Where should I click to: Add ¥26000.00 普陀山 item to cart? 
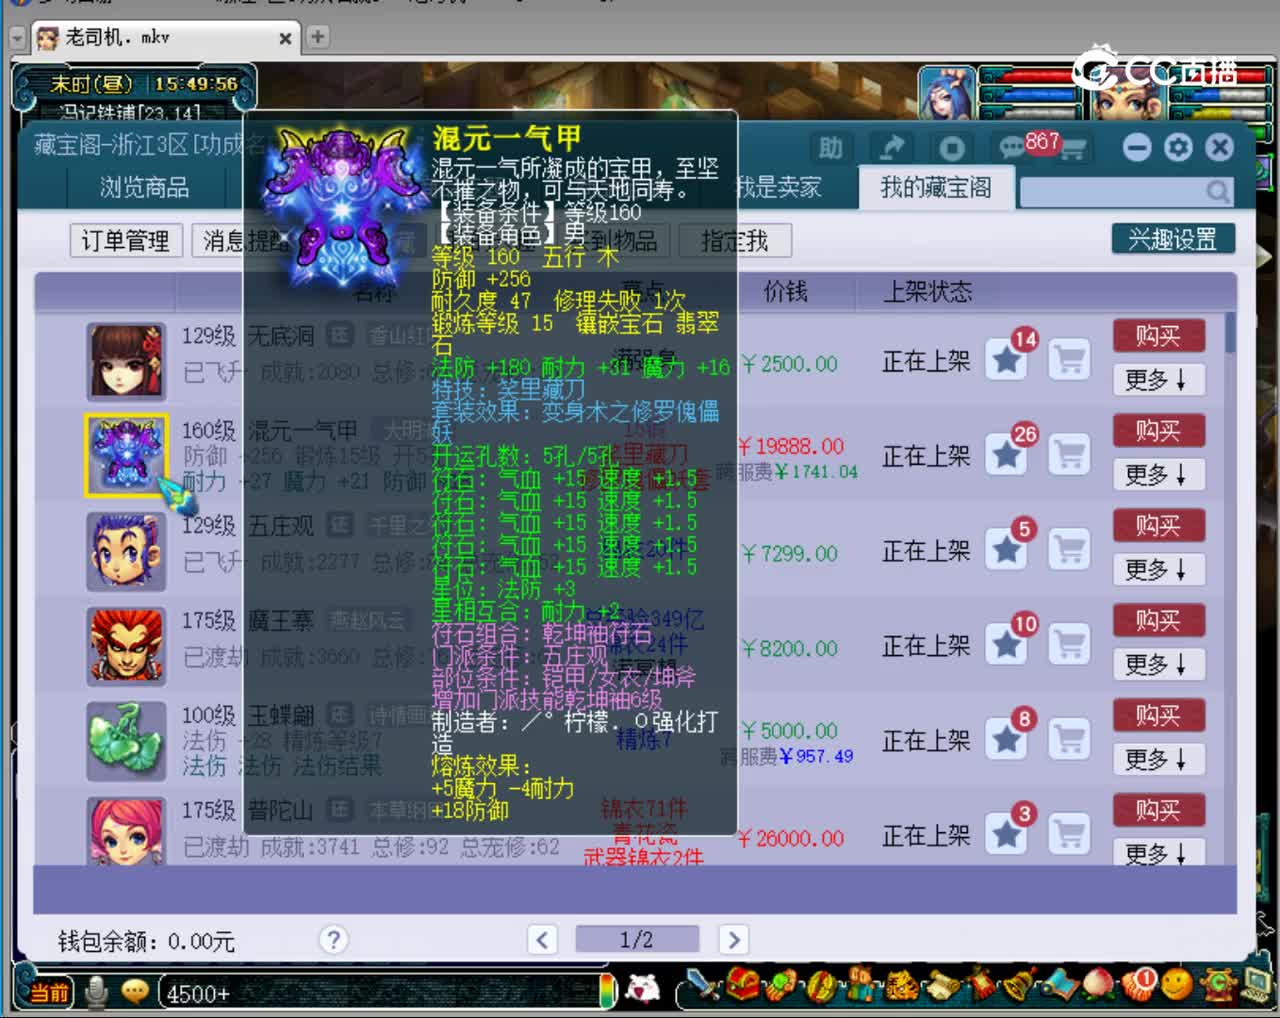click(x=1069, y=834)
